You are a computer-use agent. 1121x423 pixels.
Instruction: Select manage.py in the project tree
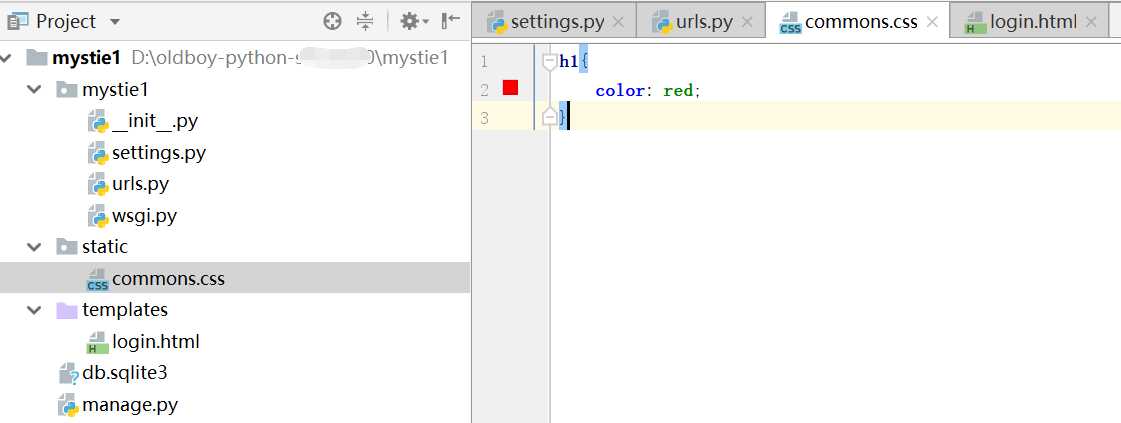point(130,405)
